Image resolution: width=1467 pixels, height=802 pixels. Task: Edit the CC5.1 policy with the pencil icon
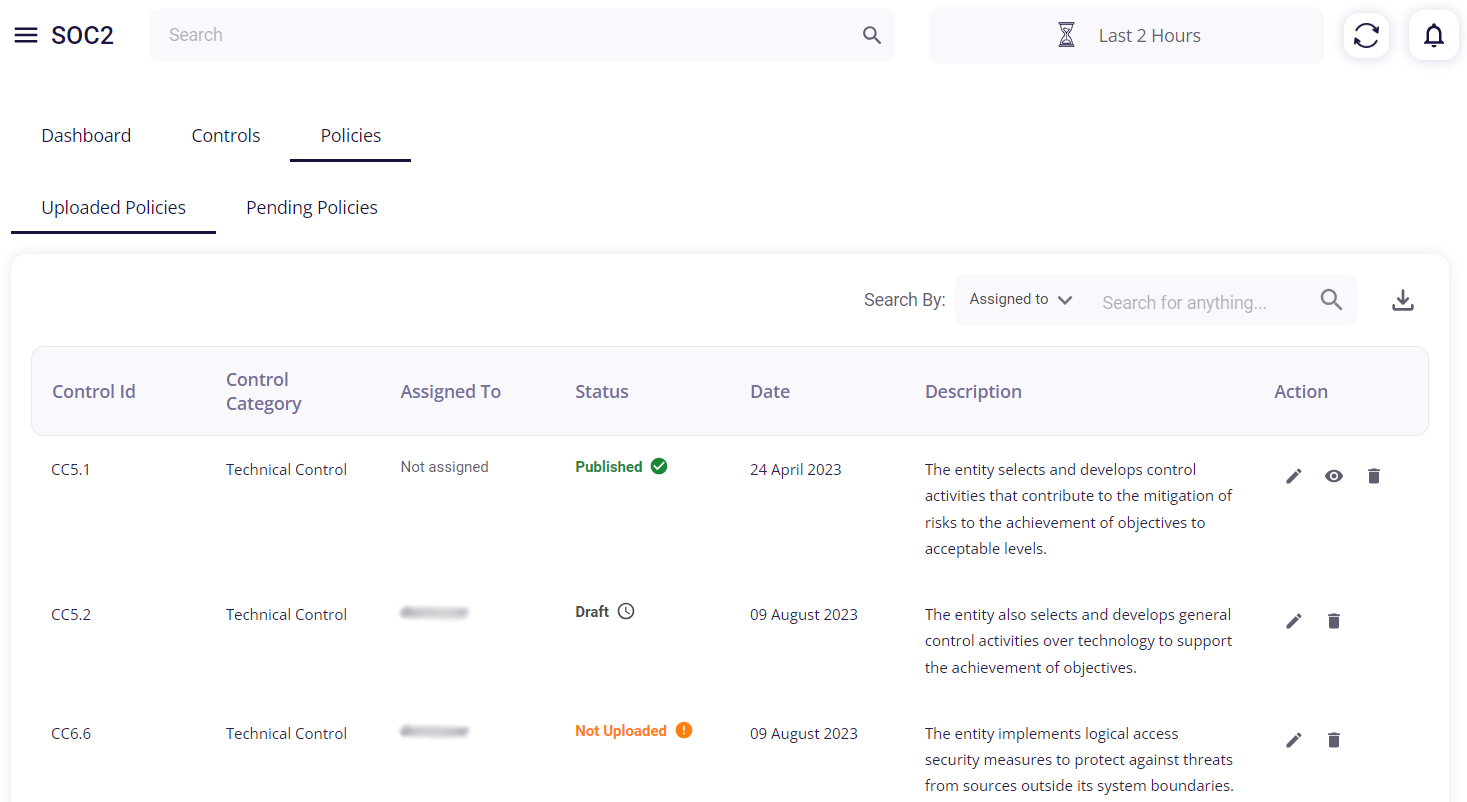point(1294,476)
